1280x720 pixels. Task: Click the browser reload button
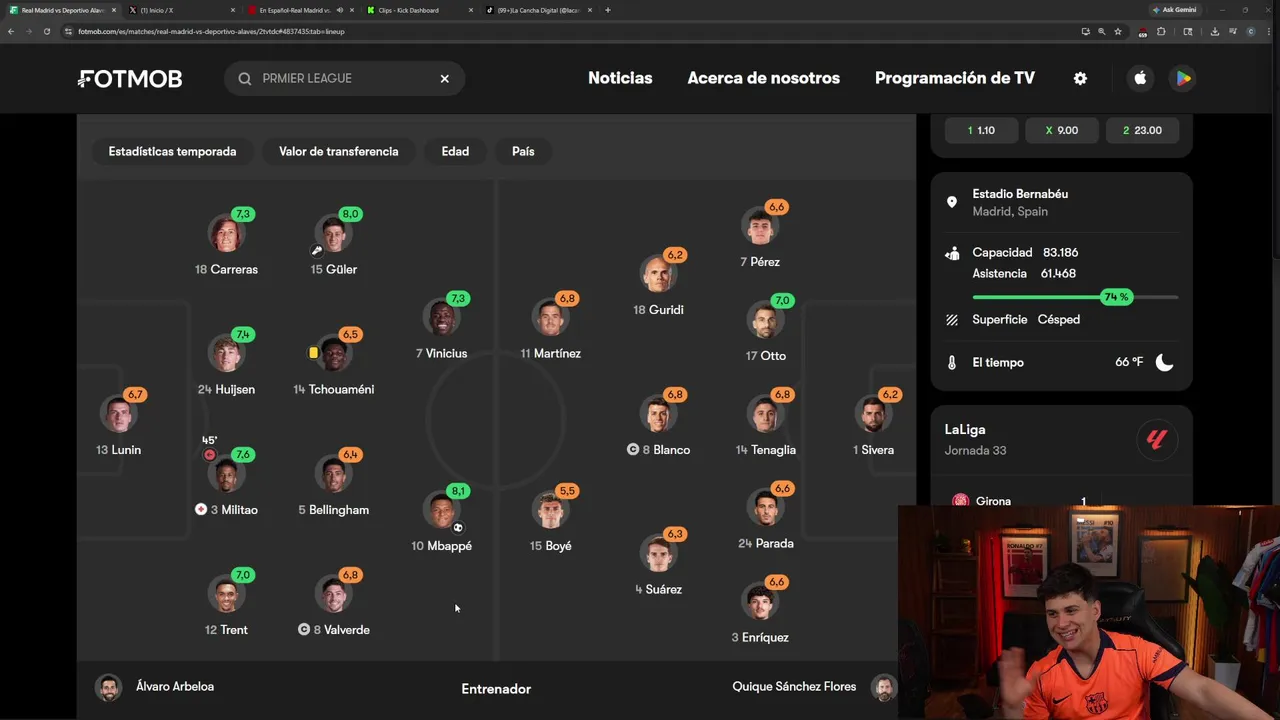[x=46, y=31]
